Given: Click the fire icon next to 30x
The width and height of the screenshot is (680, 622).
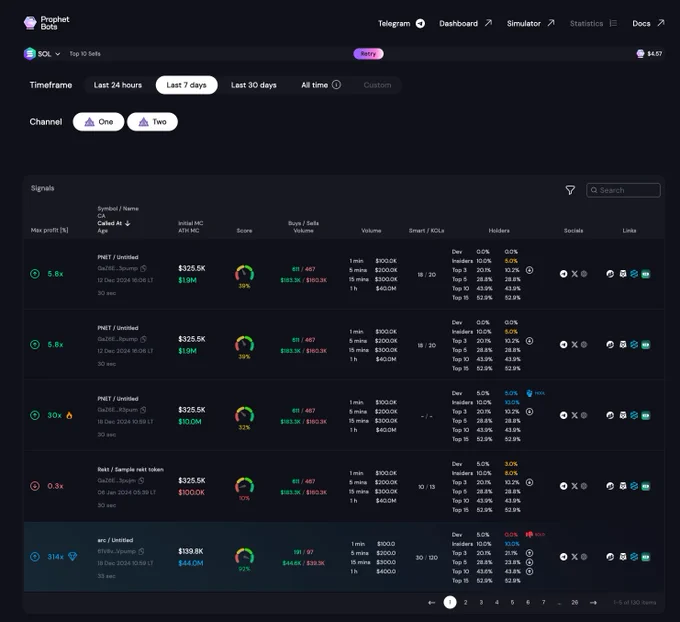Looking at the screenshot, I should (x=69, y=415).
